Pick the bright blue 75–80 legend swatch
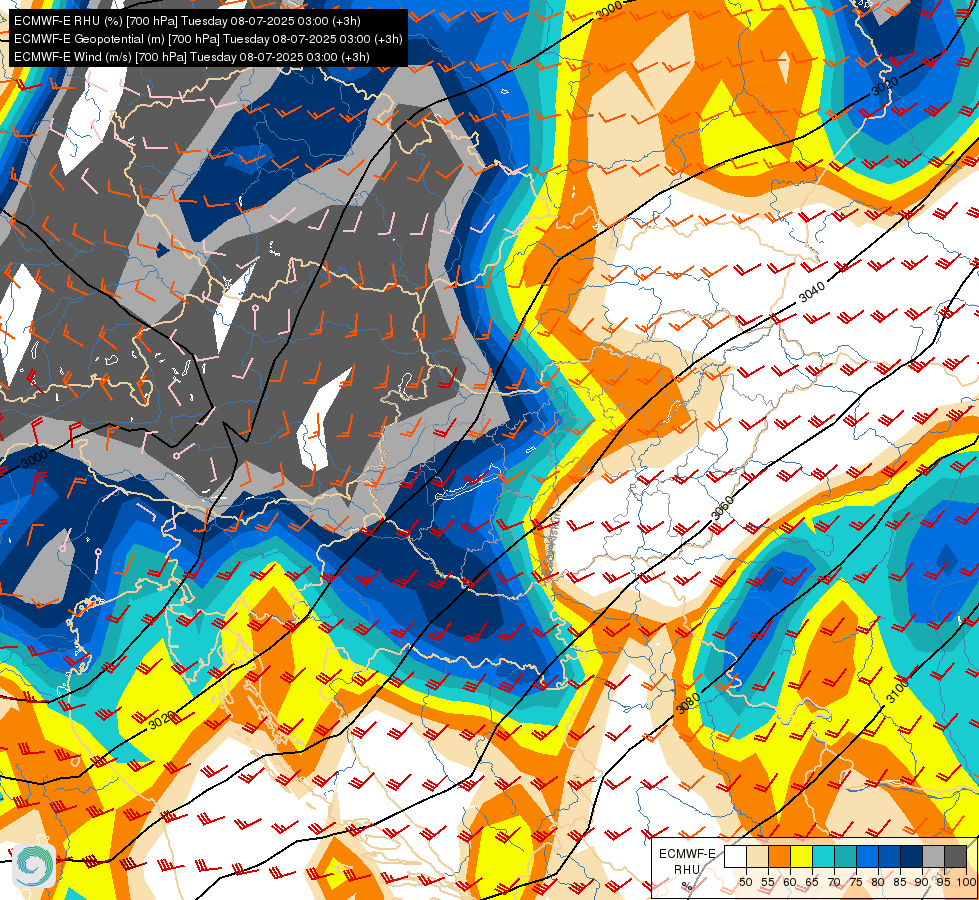The height and width of the screenshot is (900, 979). coord(867,856)
